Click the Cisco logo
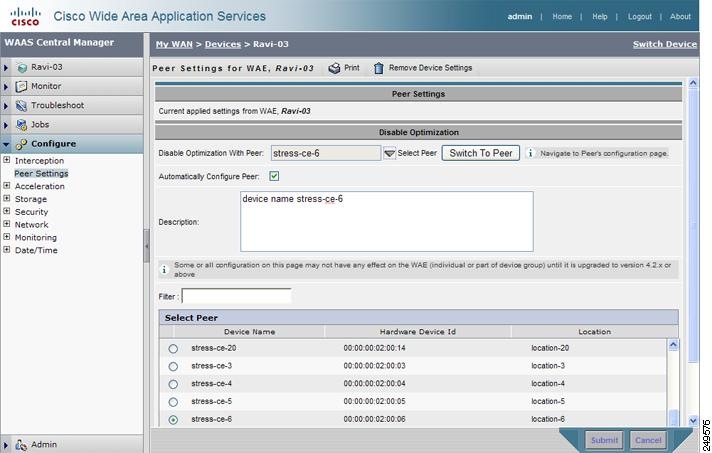Image resolution: width=712 pixels, height=453 pixels. coord(25,16)
